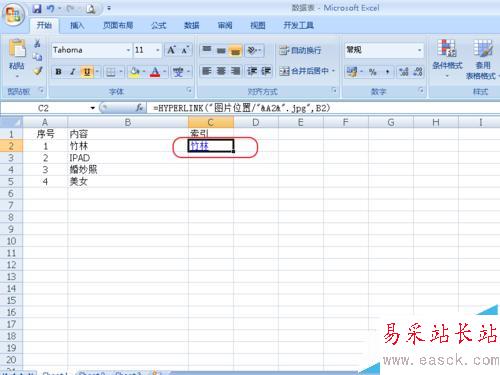Switch to the 页面布局 ribbon tab
Screen dimensions: 500x375
click(118, 25)
